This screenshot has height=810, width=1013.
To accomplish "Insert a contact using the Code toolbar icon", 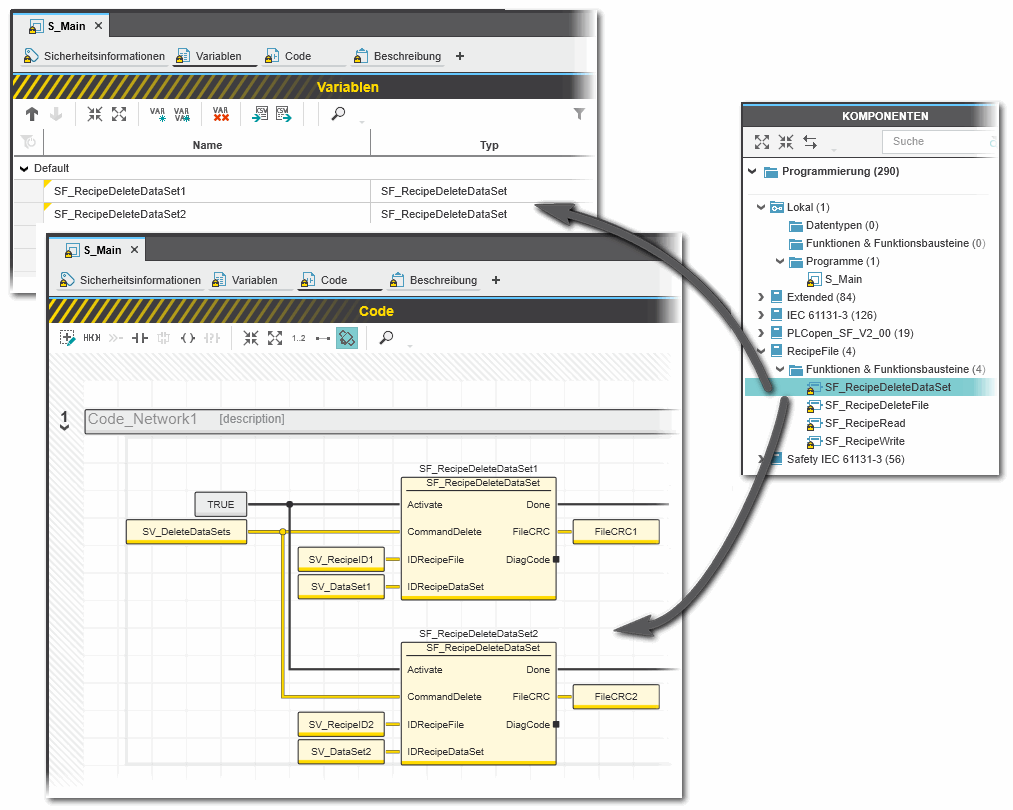I will pyautogui.click(x=140, y=338).
